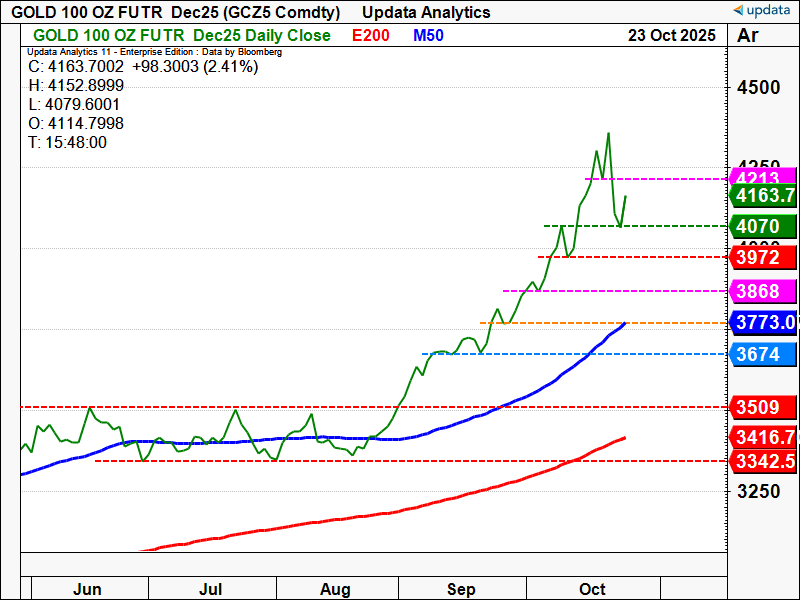Select the red 3342.5 support label
This screenshot has width=800, height=600.
point(763,461)
